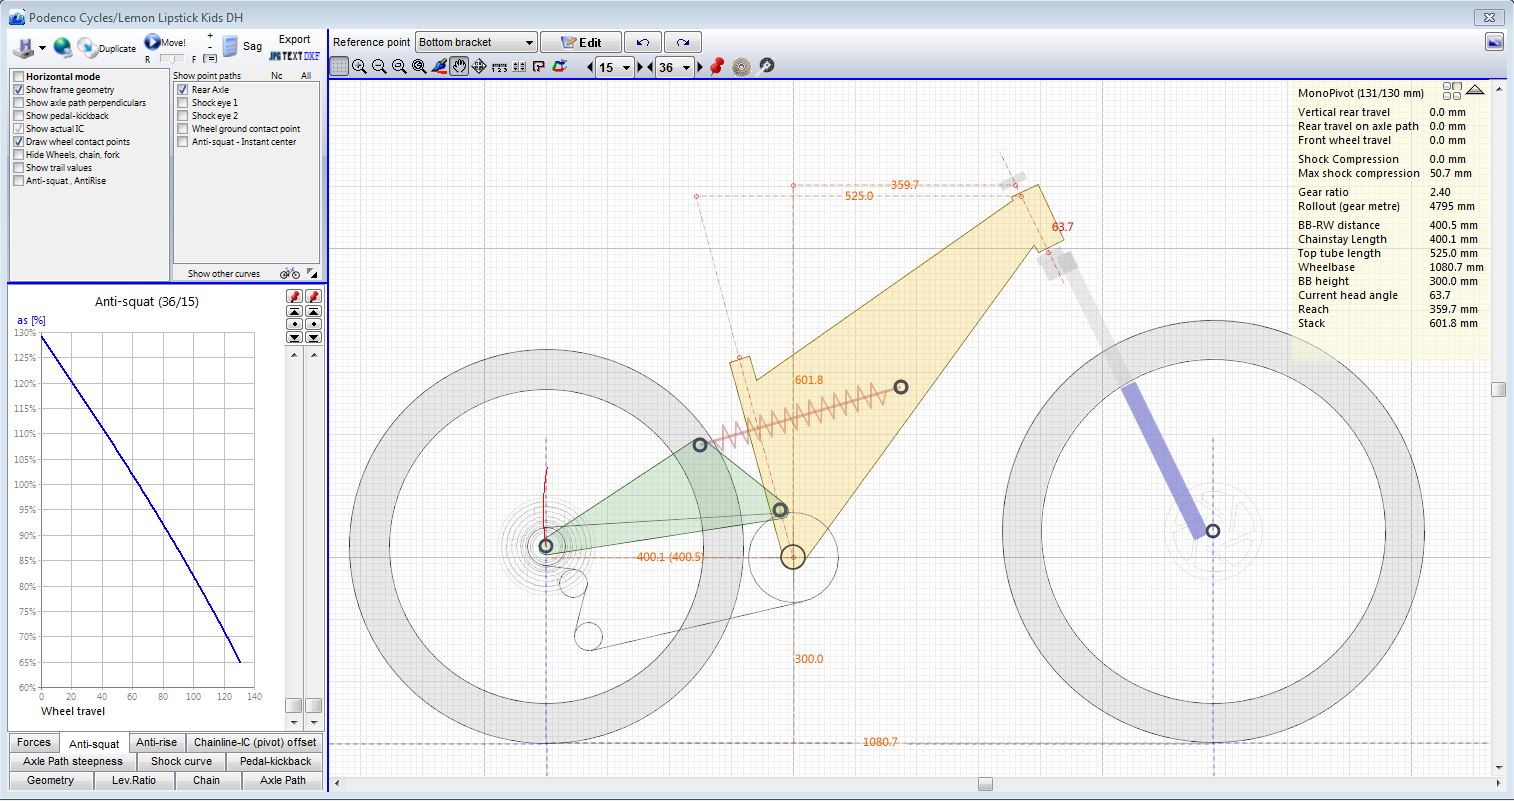
Task: Click the left red pin above graph
Action: pos(294,297)
